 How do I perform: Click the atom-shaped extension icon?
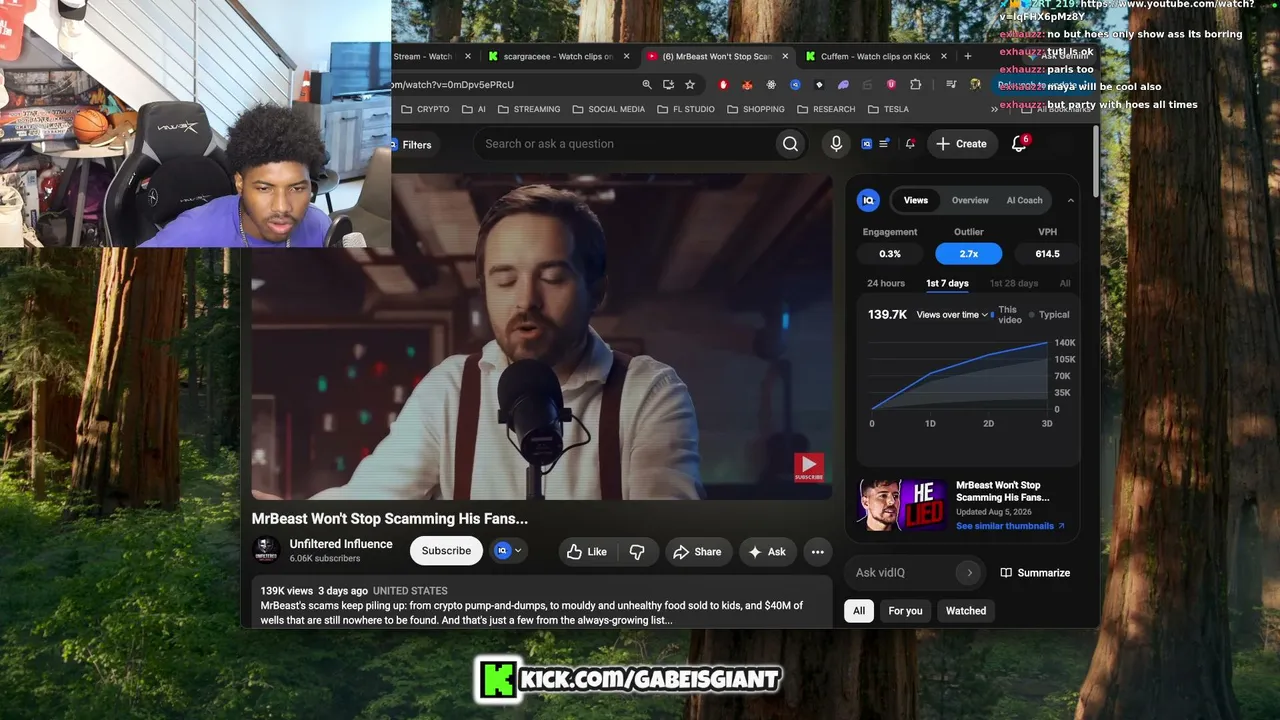pyautogui.click(x=771, y=85)
